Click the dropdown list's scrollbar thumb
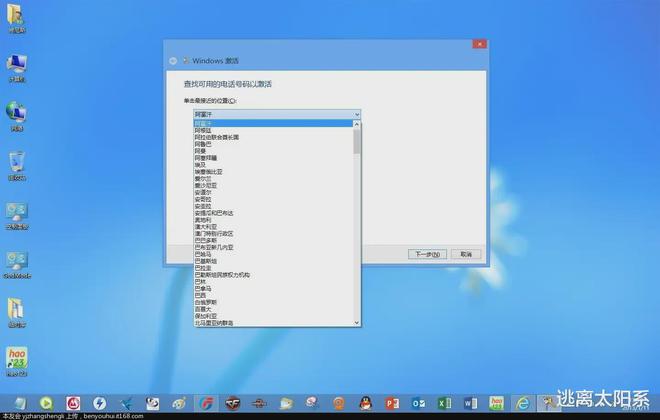 point(357,141)
